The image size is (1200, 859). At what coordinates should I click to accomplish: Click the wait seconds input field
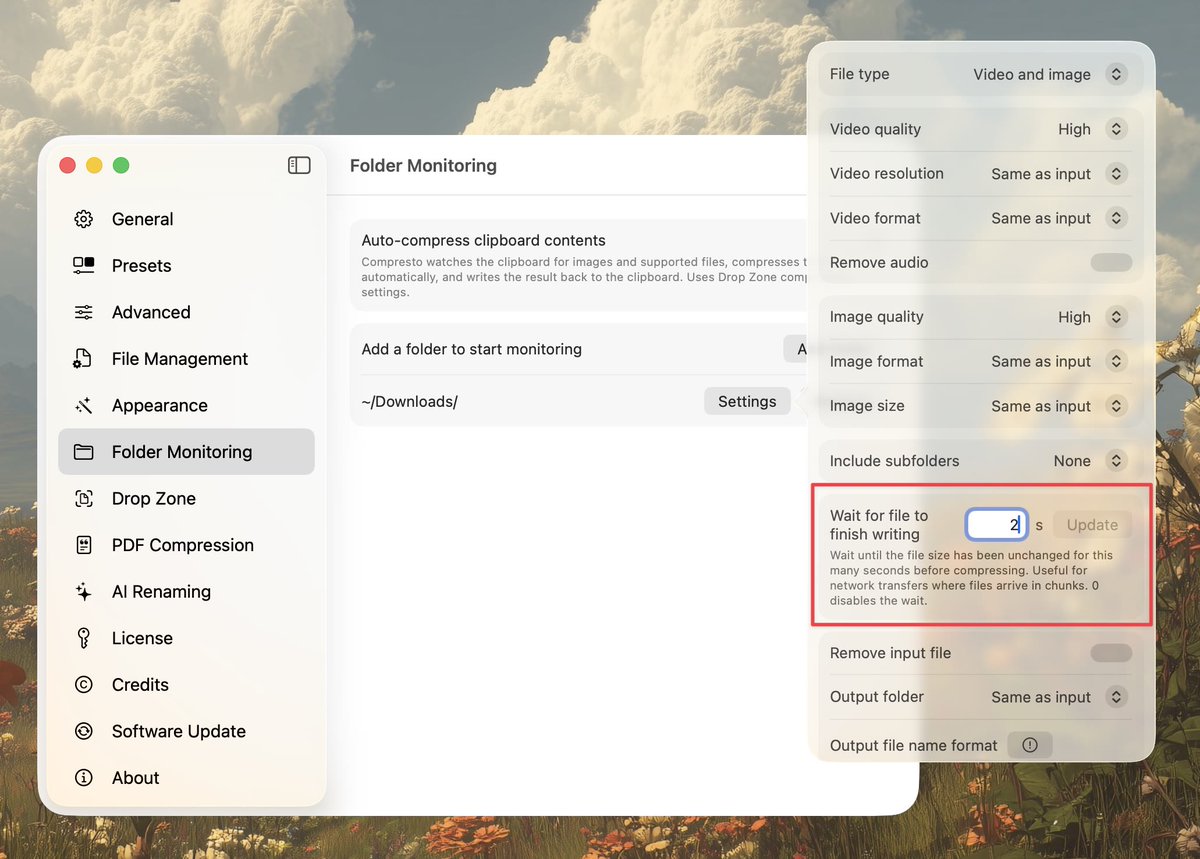pos(996,525)
